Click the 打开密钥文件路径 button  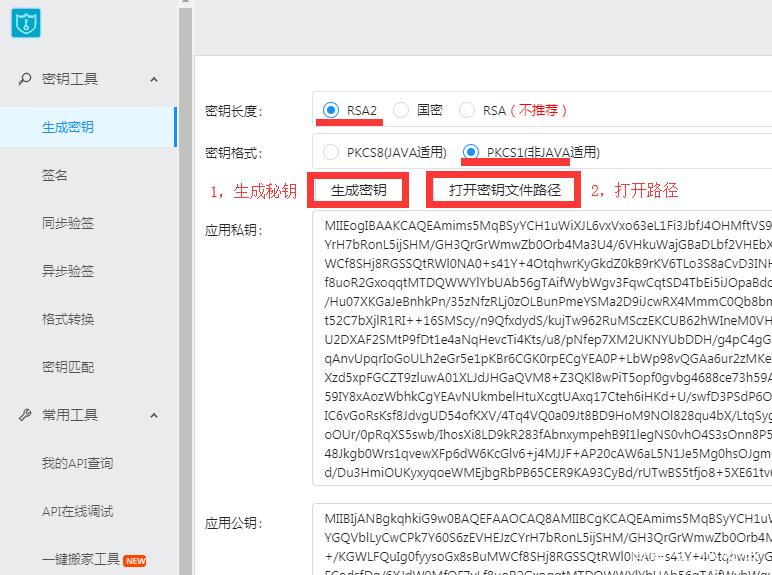click(x=504, y=190)
